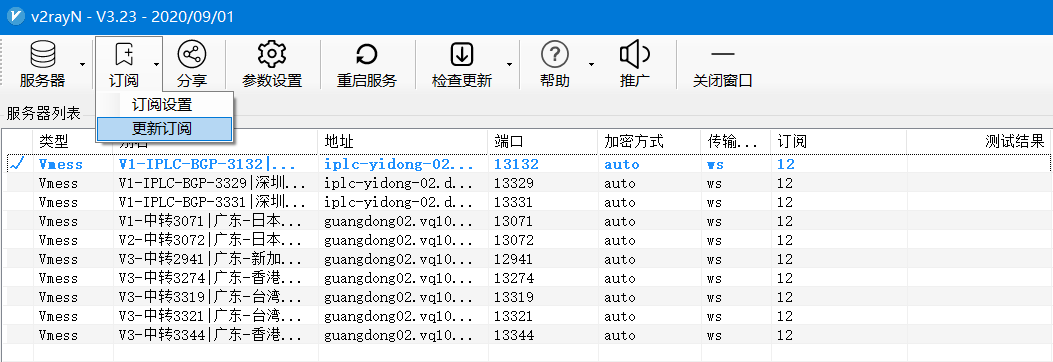Click the 服务器列表 group label
Viewport: 1053px width, 362px height.
pyautogui.click(x=44, y=113)
